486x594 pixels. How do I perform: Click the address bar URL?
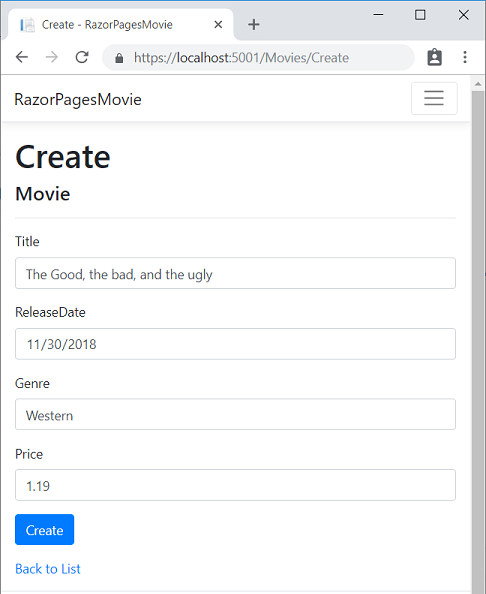(241, 58)
